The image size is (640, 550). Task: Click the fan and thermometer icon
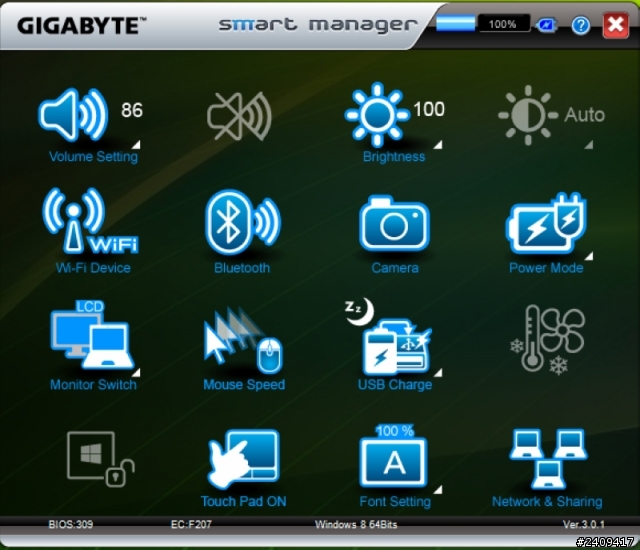547,339
